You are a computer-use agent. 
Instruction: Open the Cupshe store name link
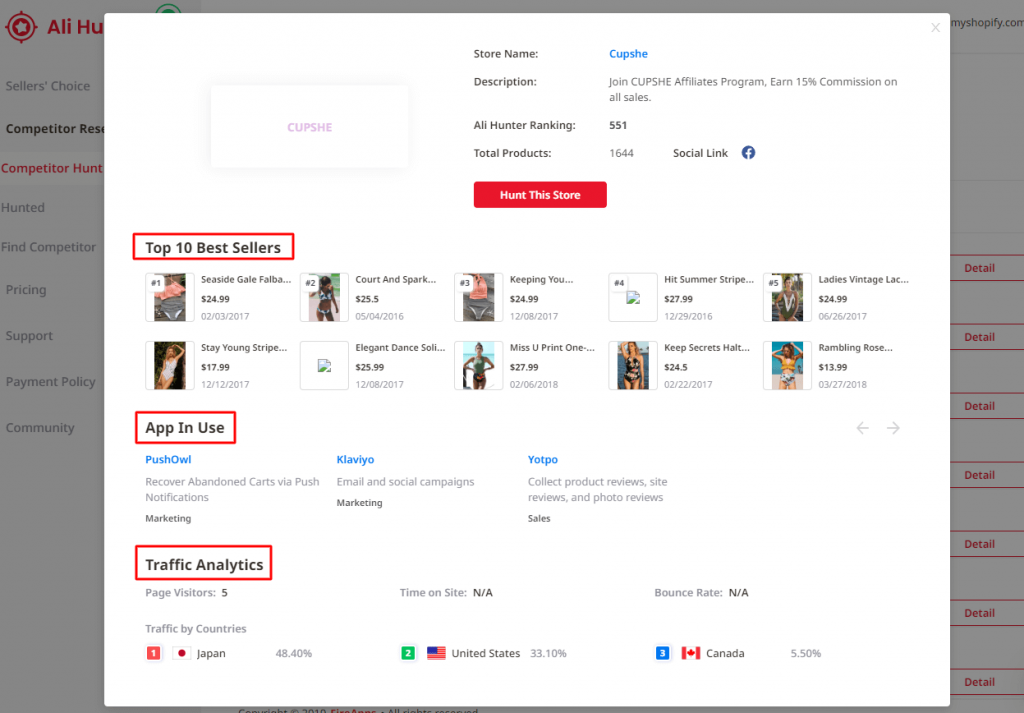[x=628, y=54]
